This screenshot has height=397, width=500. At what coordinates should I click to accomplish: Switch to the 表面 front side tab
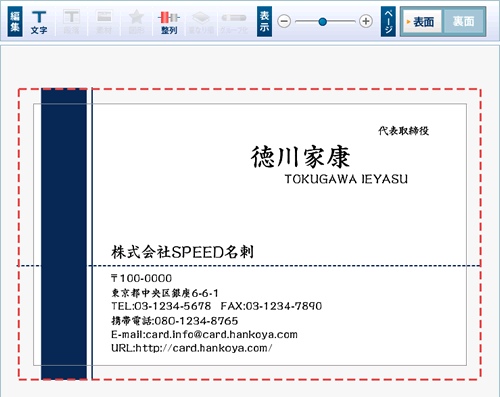[422, 22]
